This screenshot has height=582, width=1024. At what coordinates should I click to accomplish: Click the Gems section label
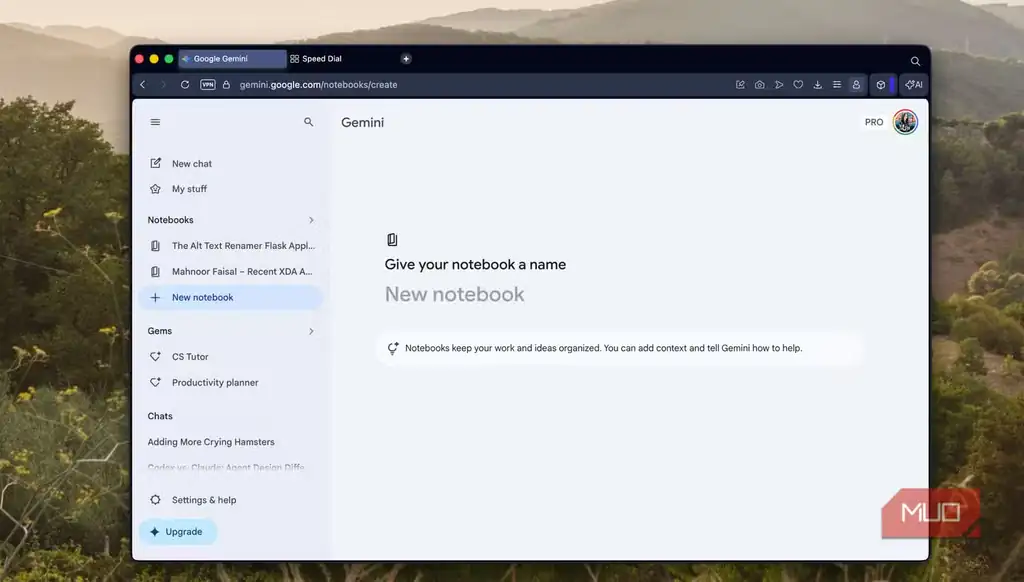(159, 331)
